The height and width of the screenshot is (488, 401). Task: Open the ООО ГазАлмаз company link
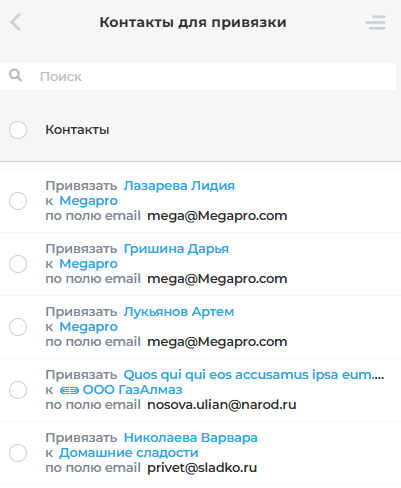point(132,390)
